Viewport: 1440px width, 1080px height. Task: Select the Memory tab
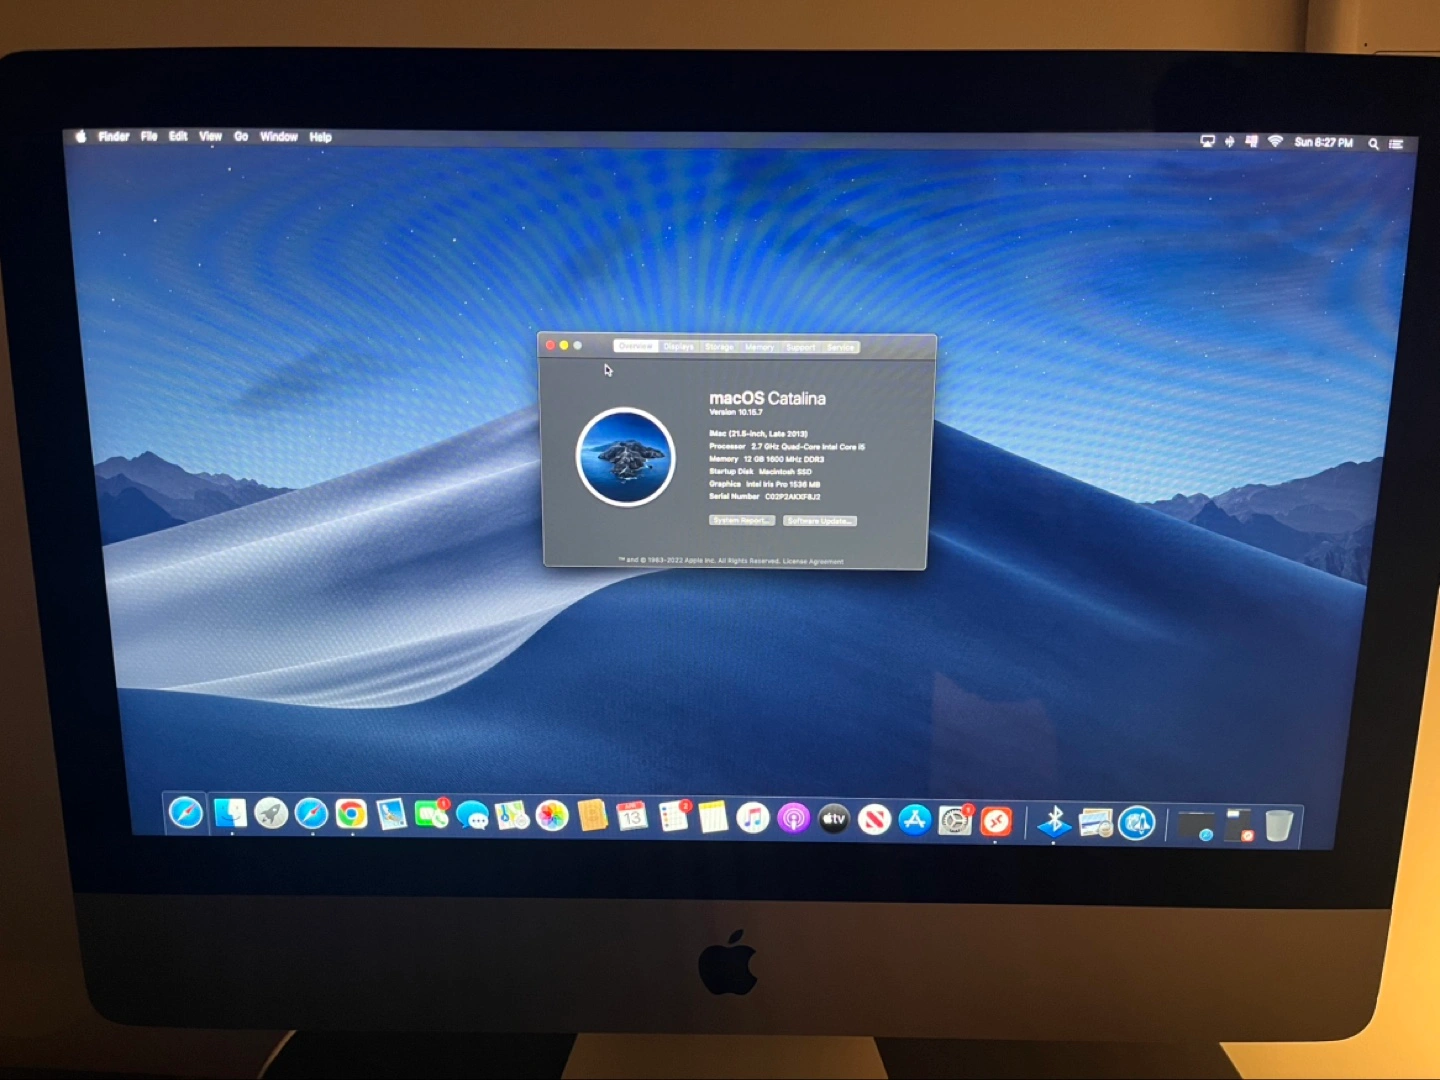[x=759, y=347]
